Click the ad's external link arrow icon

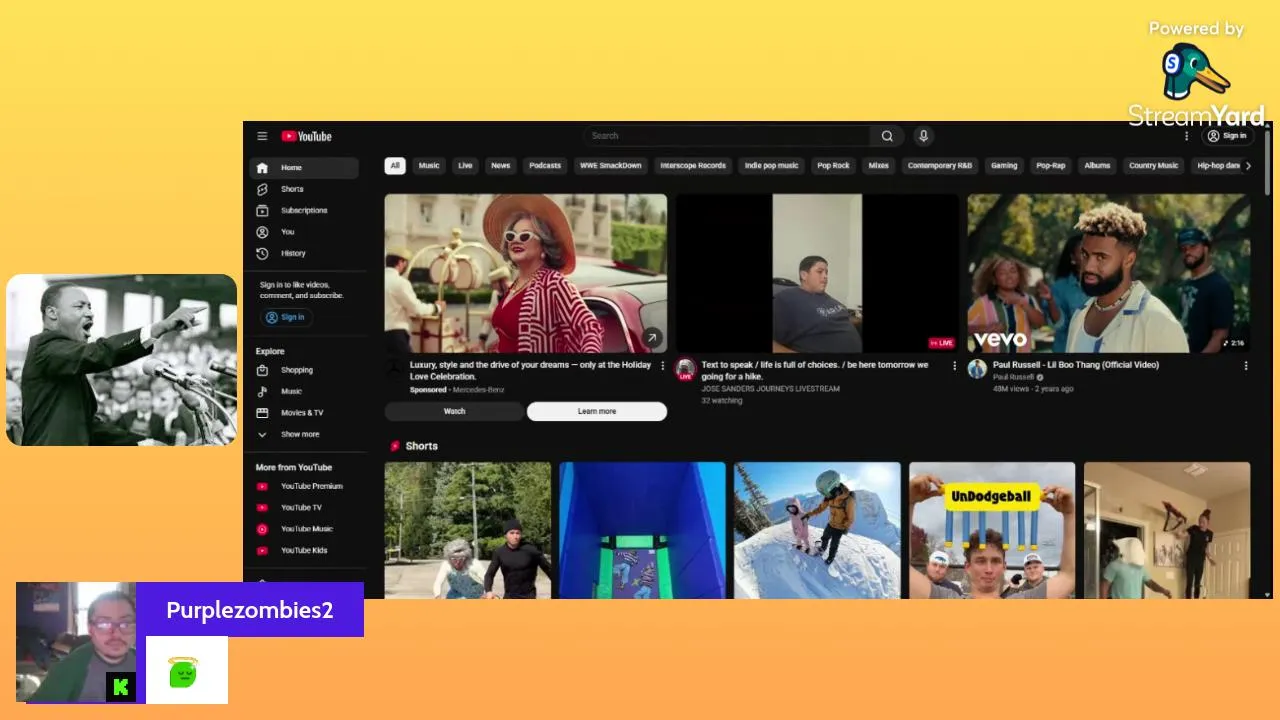tap(652, 338)
